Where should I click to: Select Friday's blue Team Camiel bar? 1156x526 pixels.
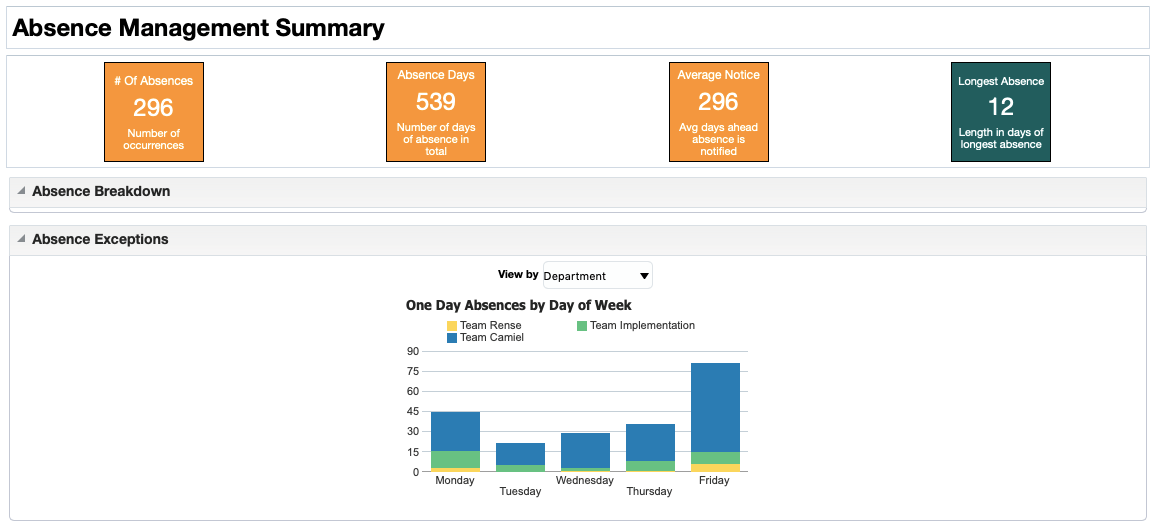(715, 407)
